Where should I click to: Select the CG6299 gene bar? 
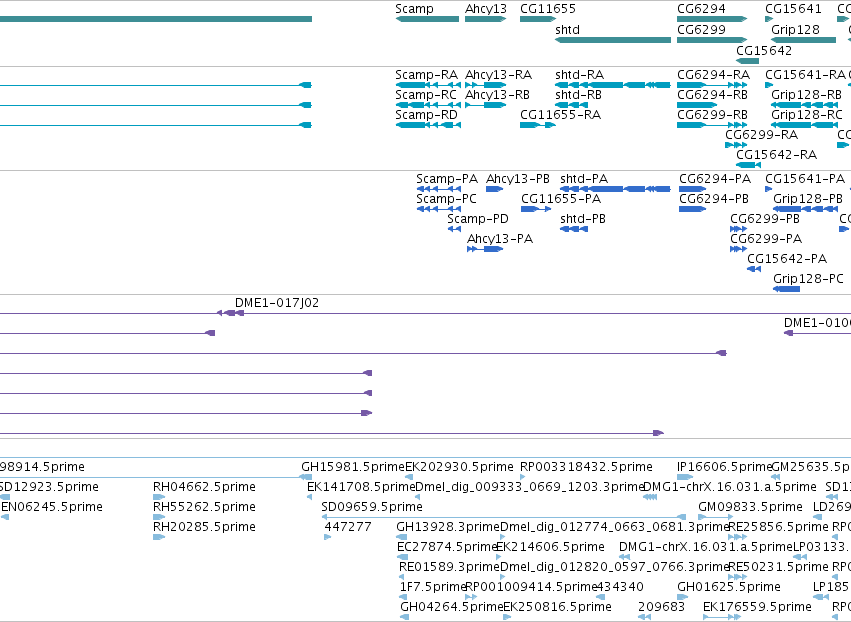712,40
